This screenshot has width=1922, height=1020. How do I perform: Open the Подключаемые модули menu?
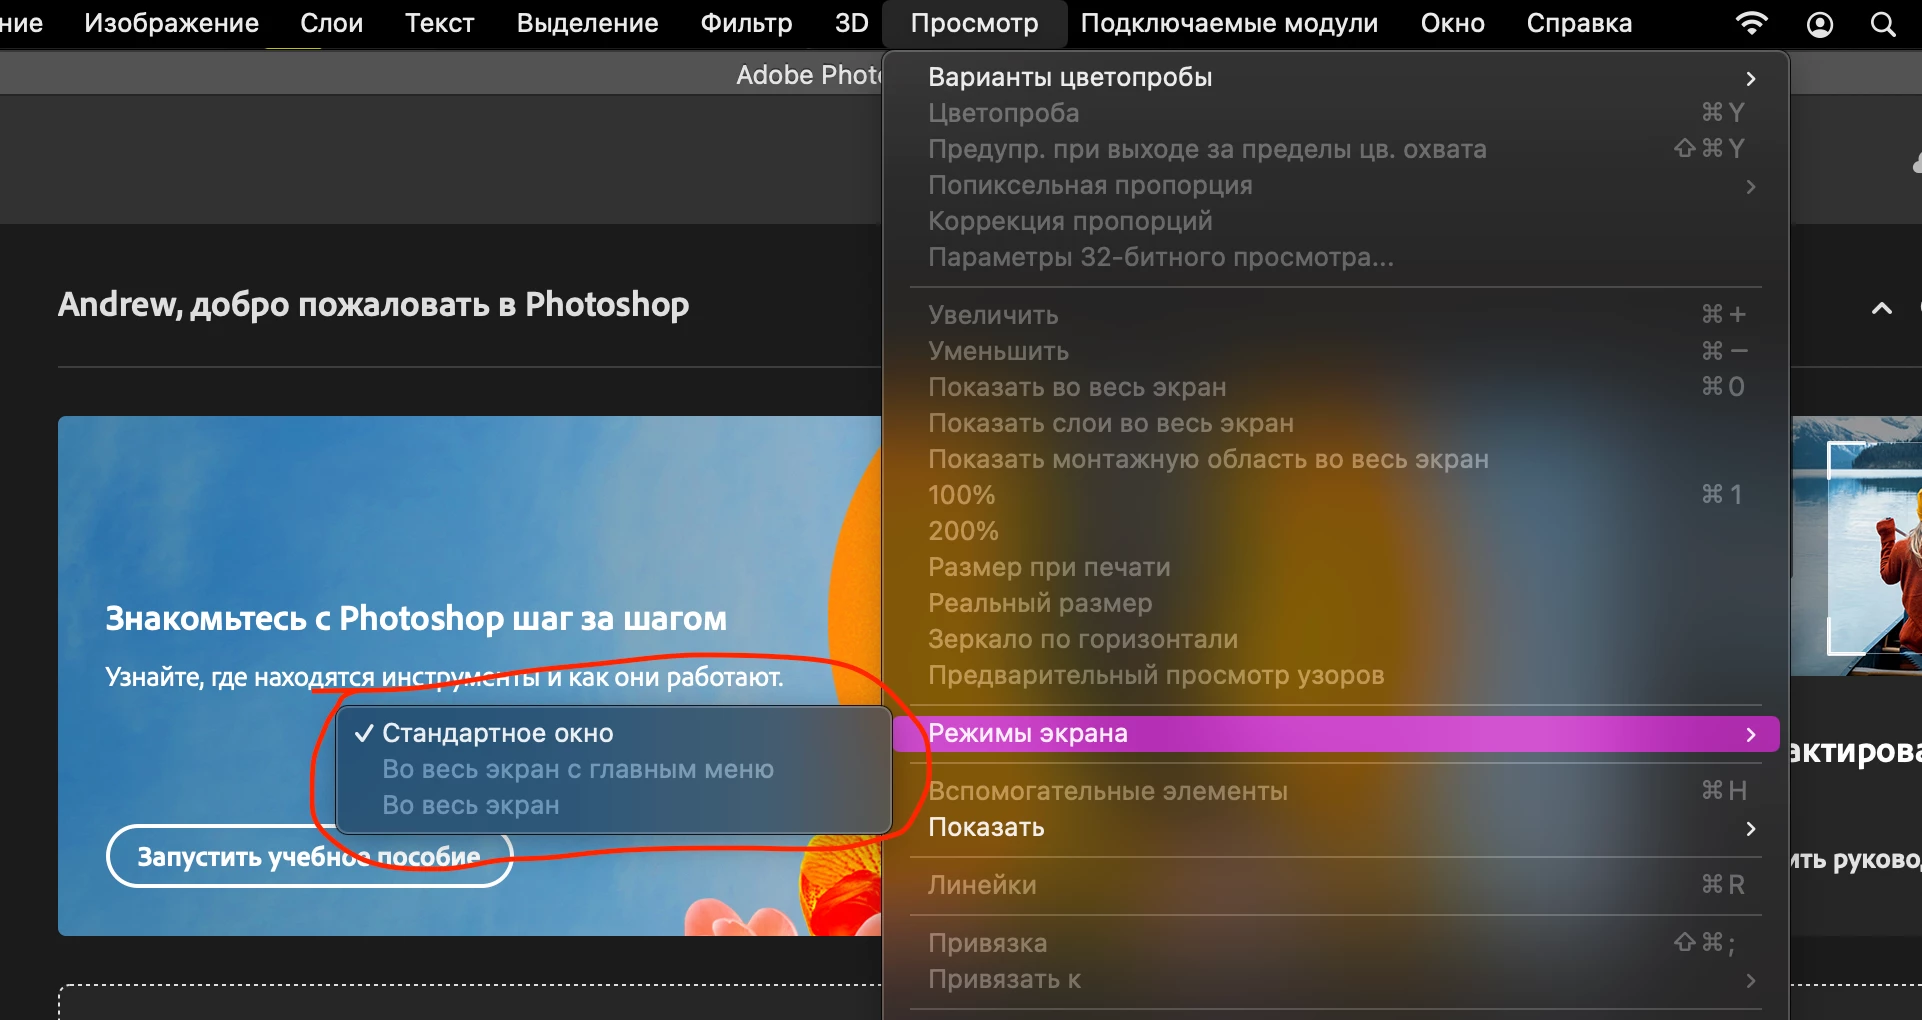pos(1229,23)
